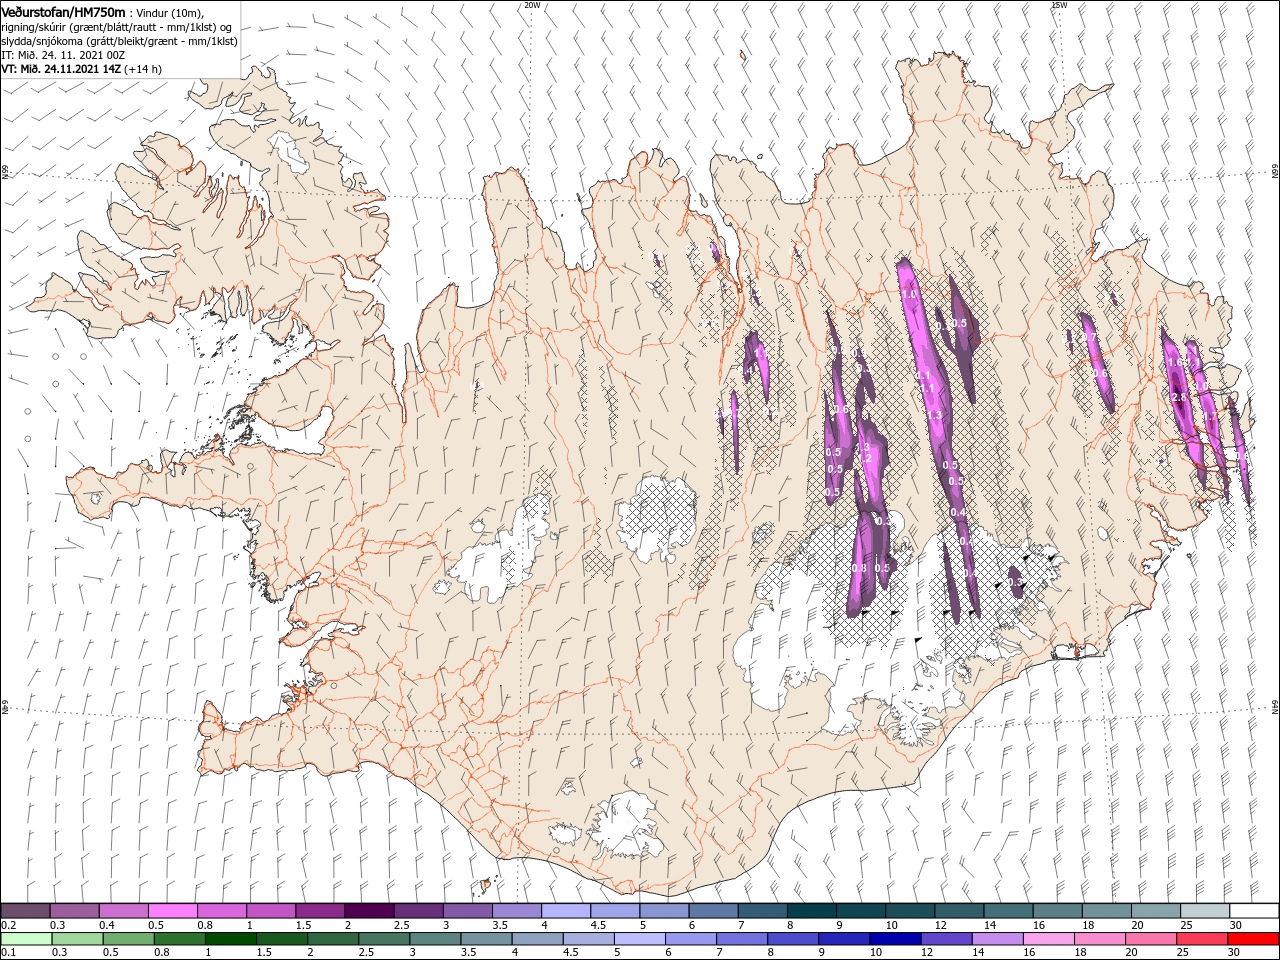Pick the light green 0.3 rain-scale swatch
Viewport: 1280px width, 960px height.
pos(77,939)
